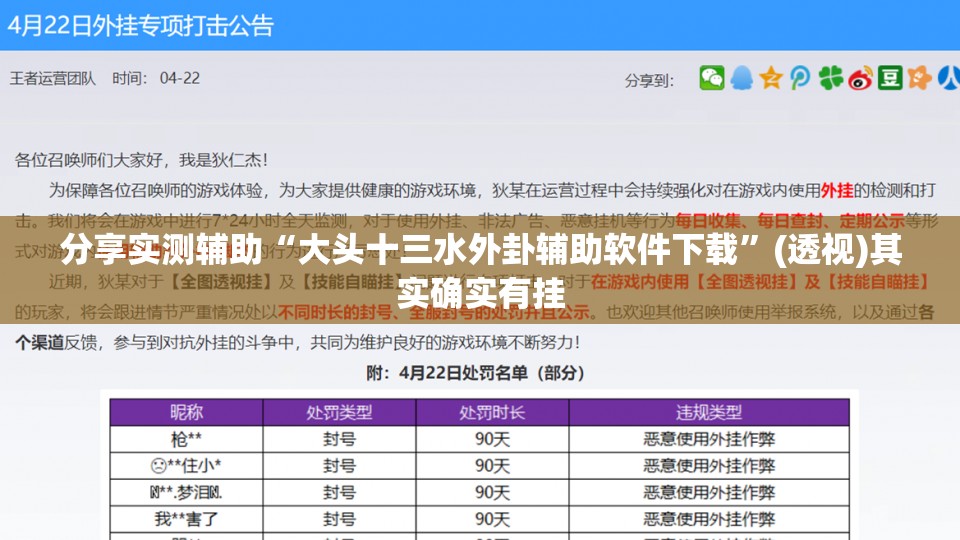Click 恶意使用外挂作弊 in the 枪** row
The width and height of the screenshot is (960, 540).
(709, 439)
